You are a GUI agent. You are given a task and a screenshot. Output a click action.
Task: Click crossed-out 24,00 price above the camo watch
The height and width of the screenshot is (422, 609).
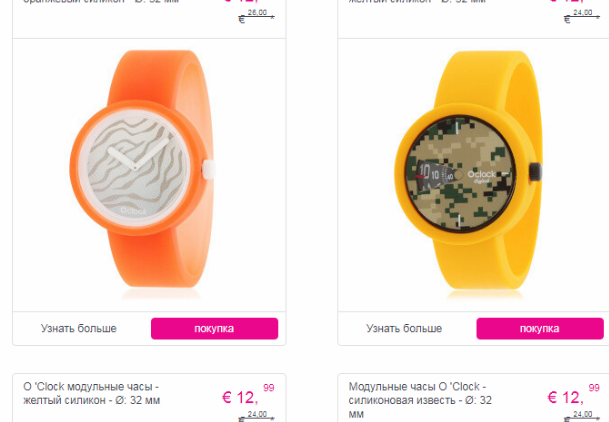(x=582, y=16)
